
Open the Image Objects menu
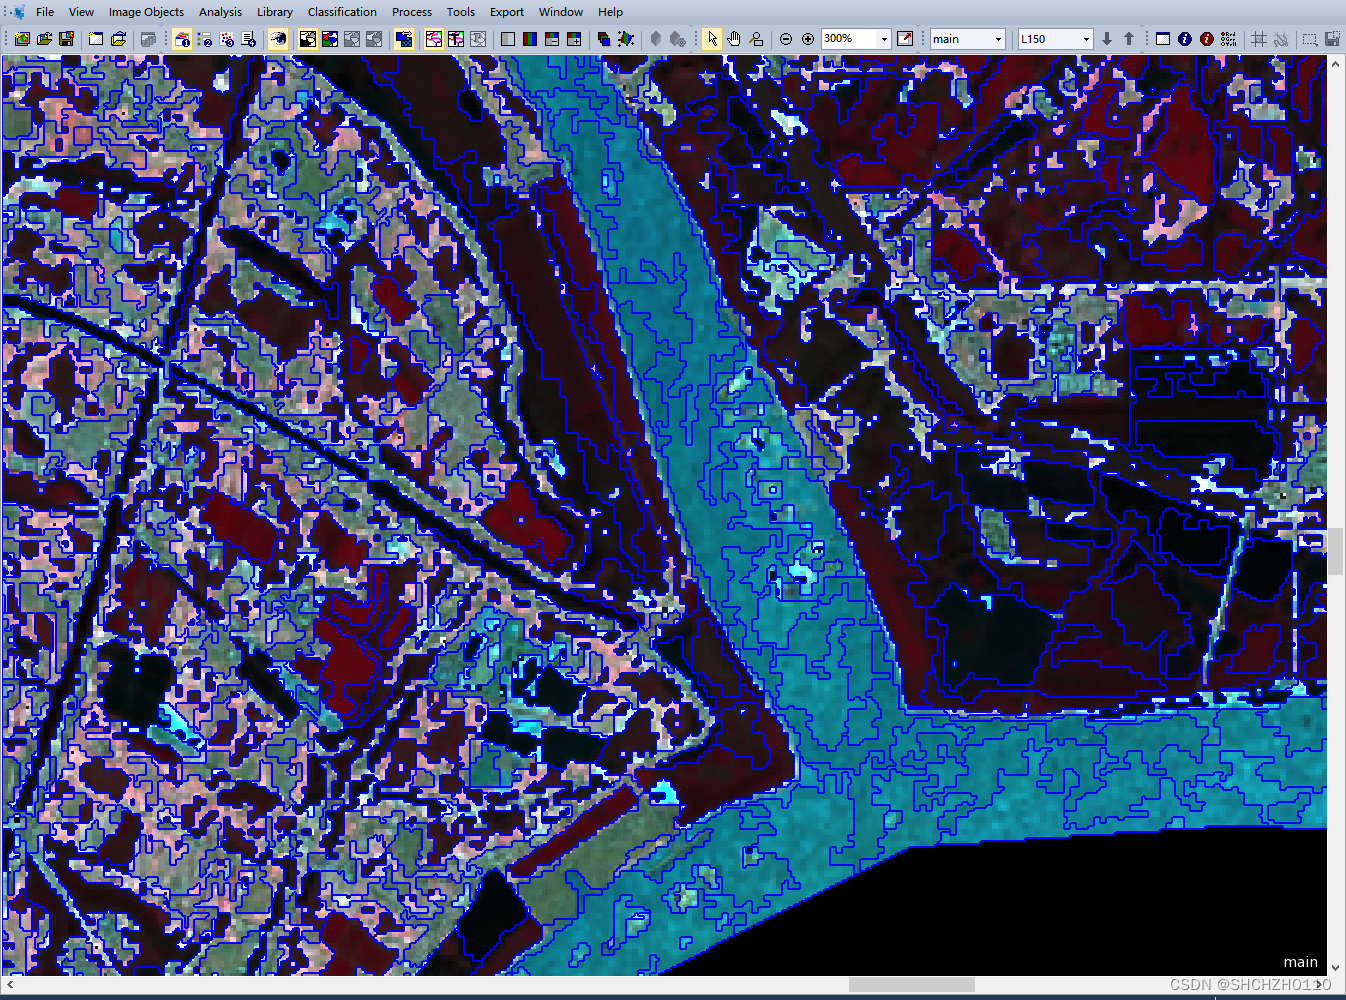146,12
